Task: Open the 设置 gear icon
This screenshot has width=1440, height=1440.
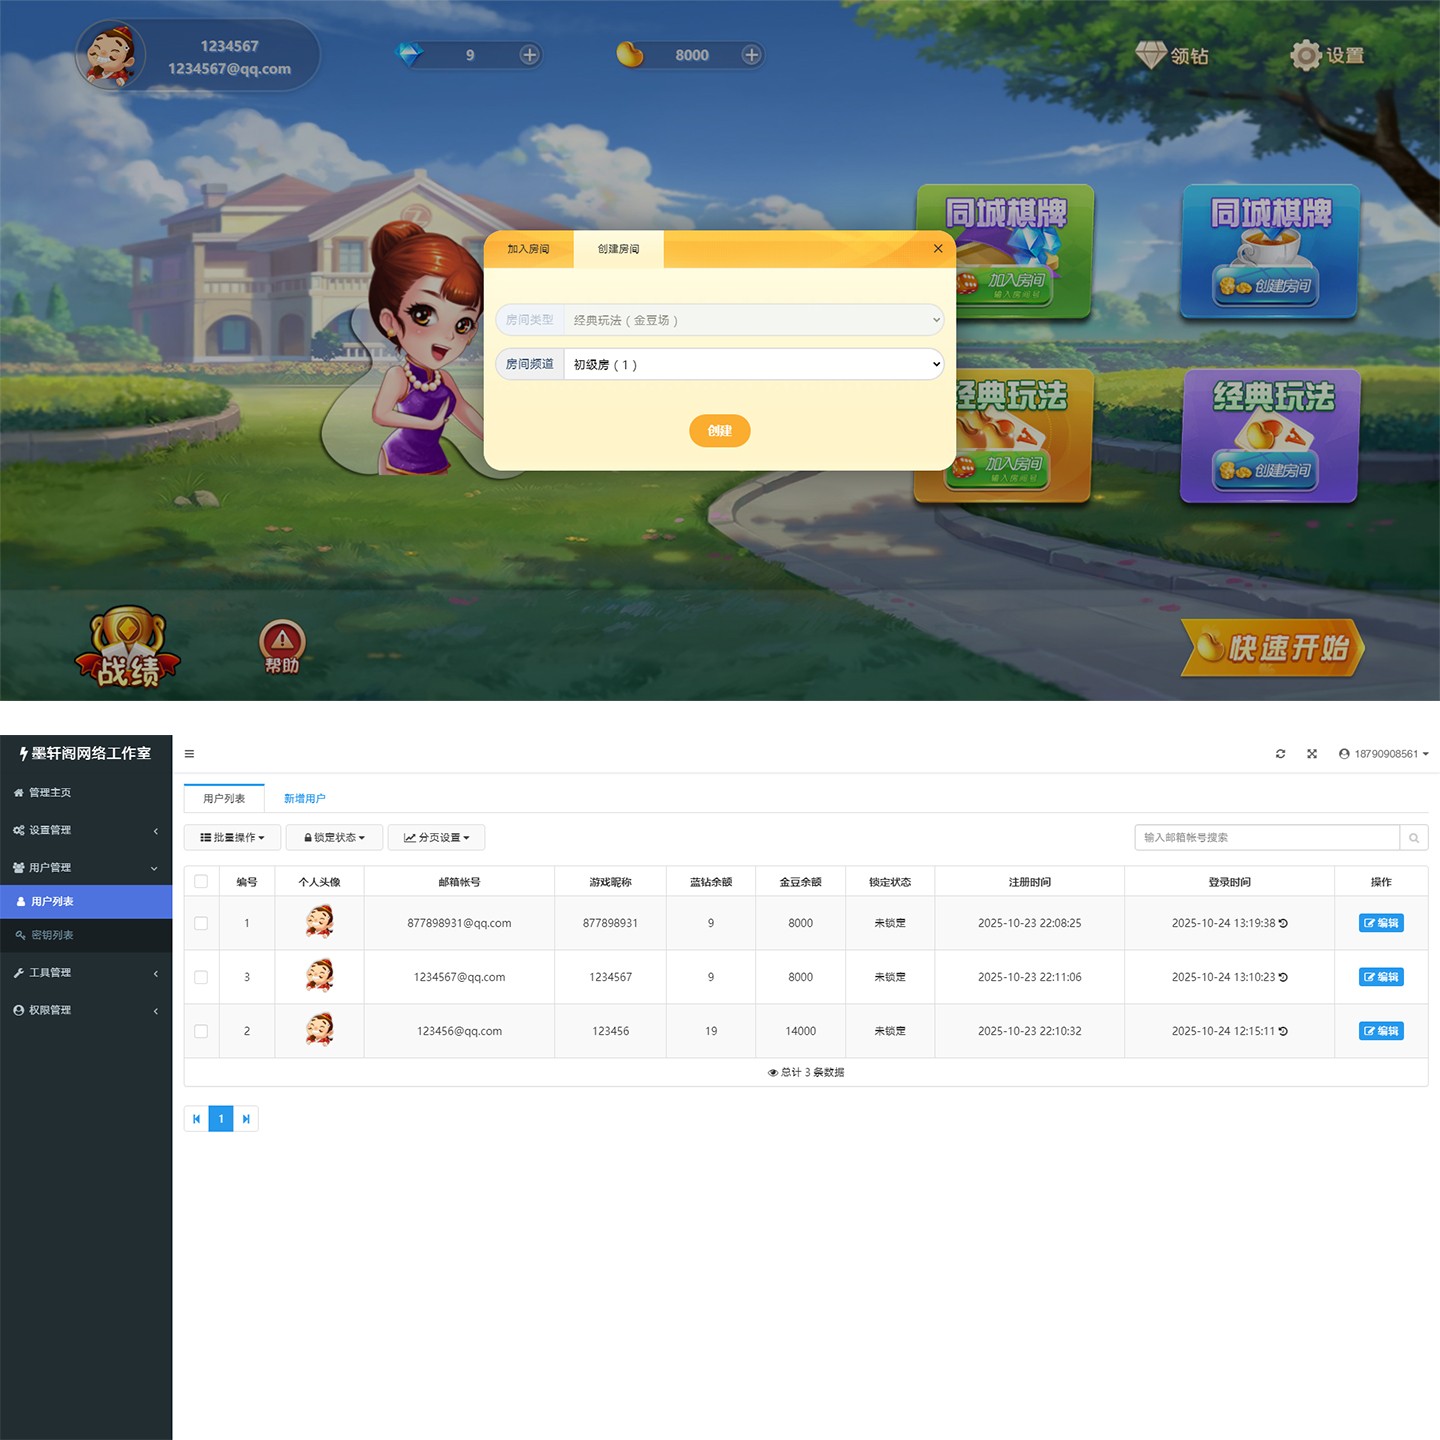Action: pos(1306,55)
